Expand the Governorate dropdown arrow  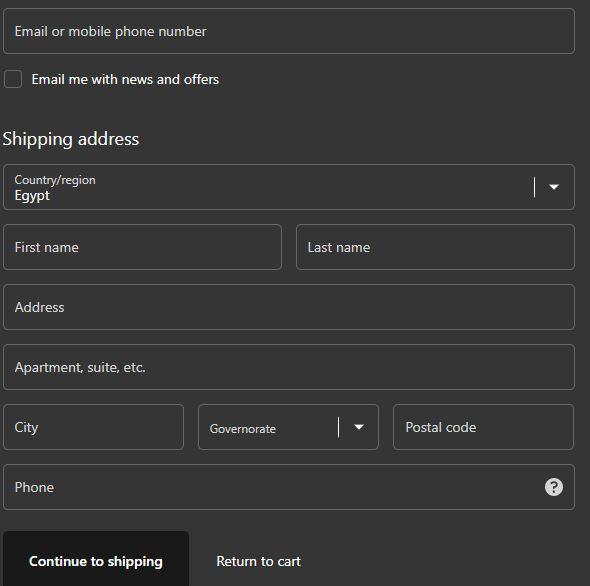click(x=359, y=427)
